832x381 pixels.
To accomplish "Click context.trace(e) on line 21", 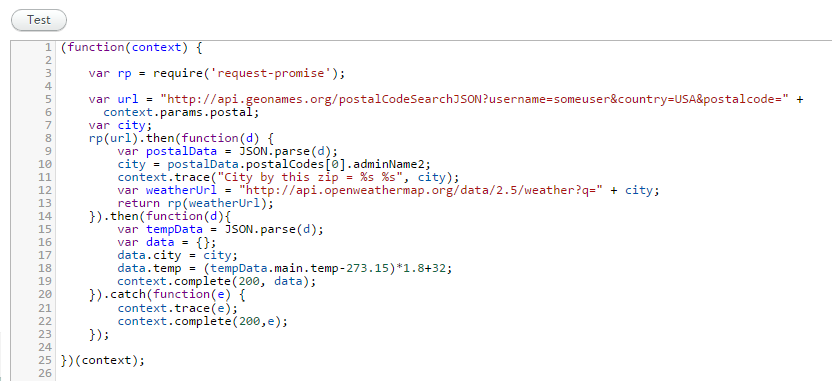I will [x=178, y=307].
